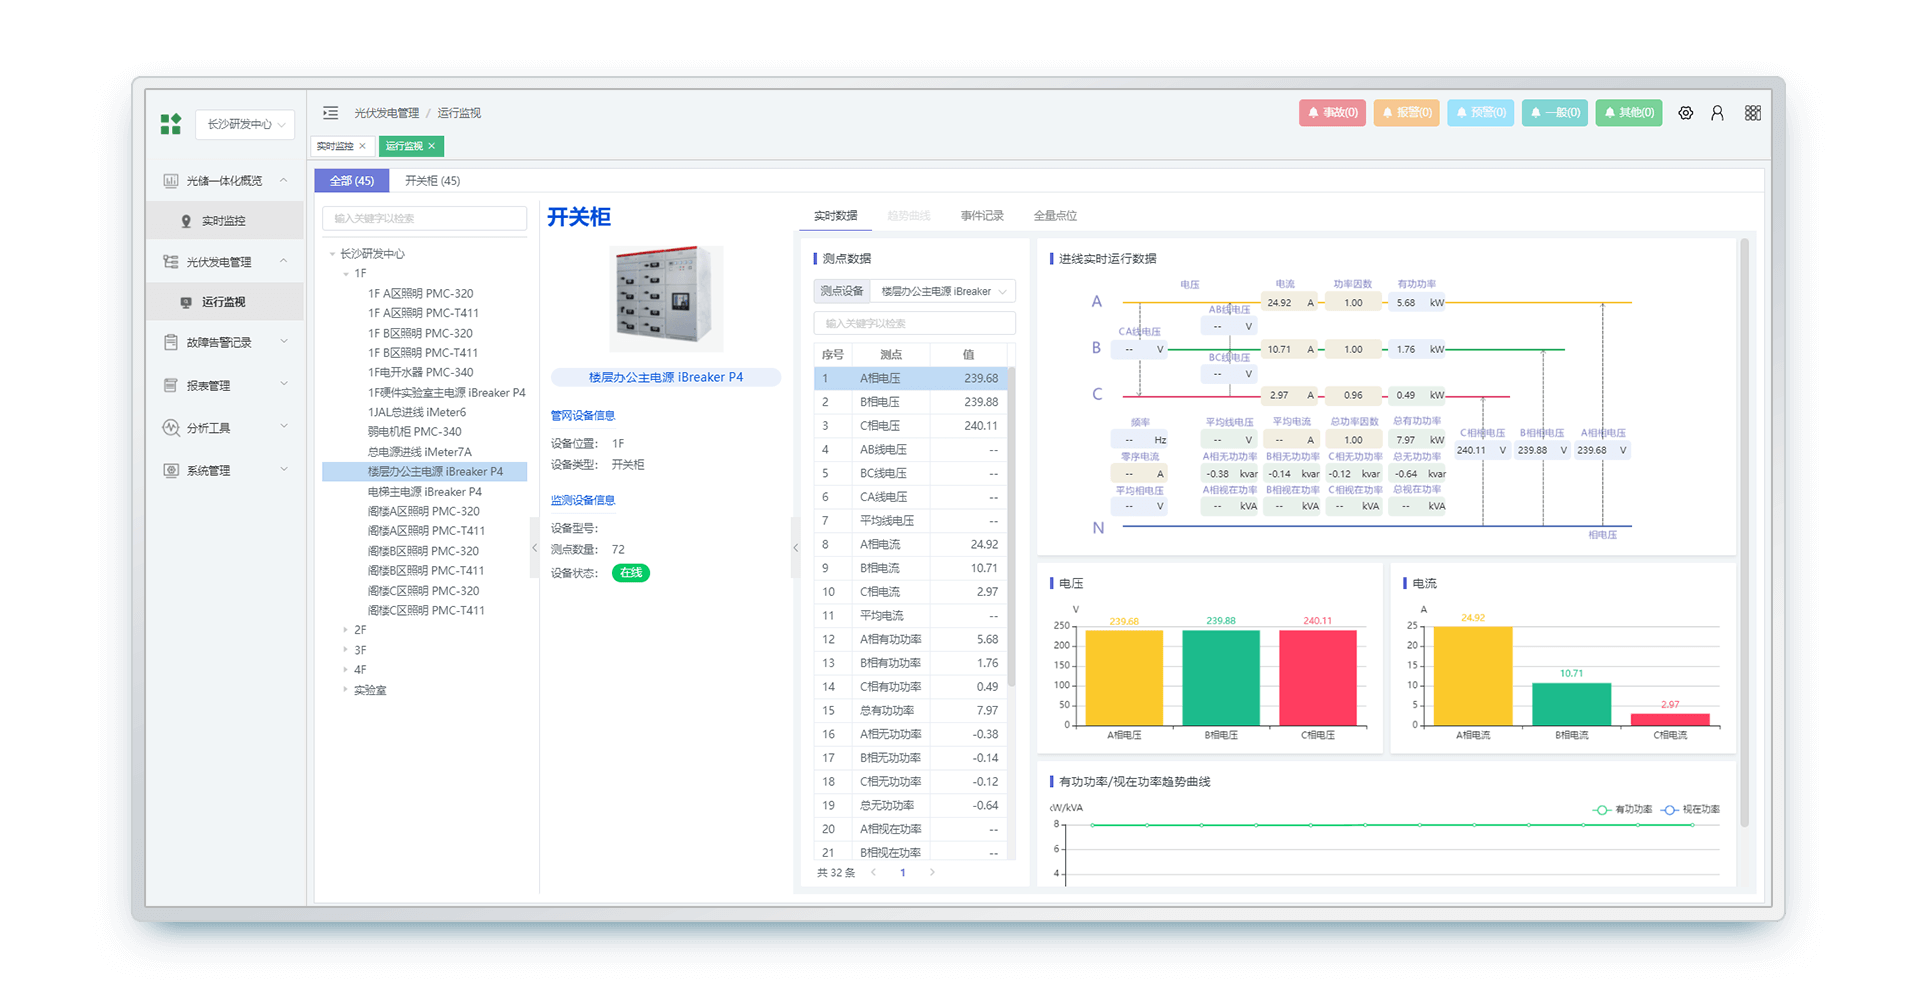Select the 开关柜 (45) tab
Viewport: 1918px width, 1003px height.
(x=432, y=181)
